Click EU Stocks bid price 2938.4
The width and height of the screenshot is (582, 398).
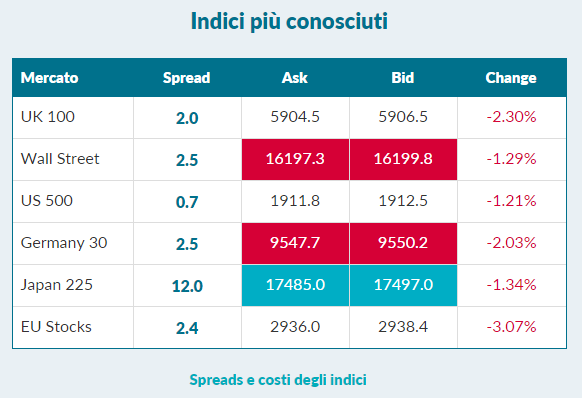[x=403, y=327]
